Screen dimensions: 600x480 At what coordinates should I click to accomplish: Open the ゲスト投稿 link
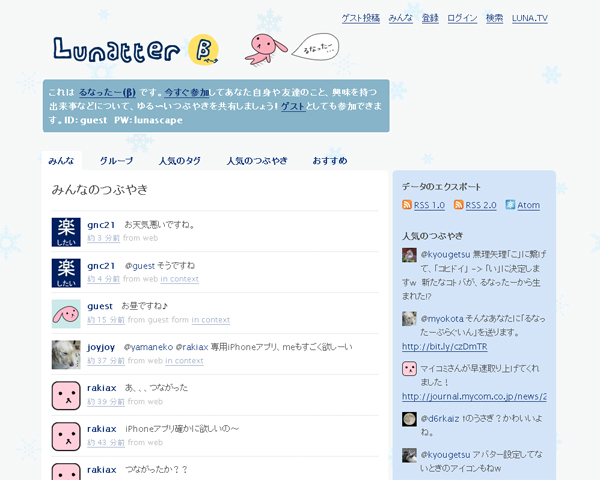[x=360, y=18]
